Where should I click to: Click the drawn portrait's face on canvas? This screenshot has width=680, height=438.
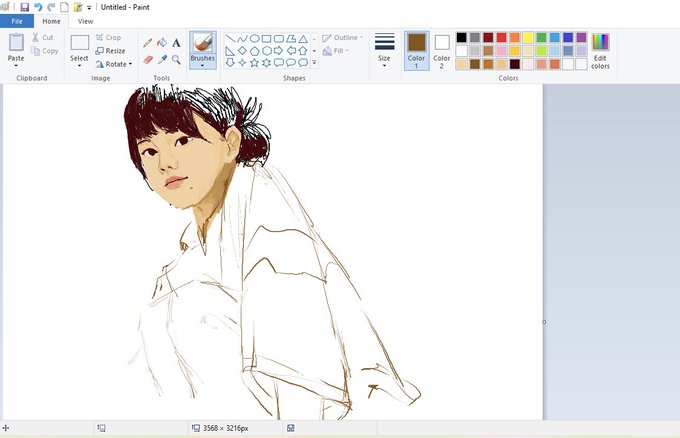[x=184, y=165]
